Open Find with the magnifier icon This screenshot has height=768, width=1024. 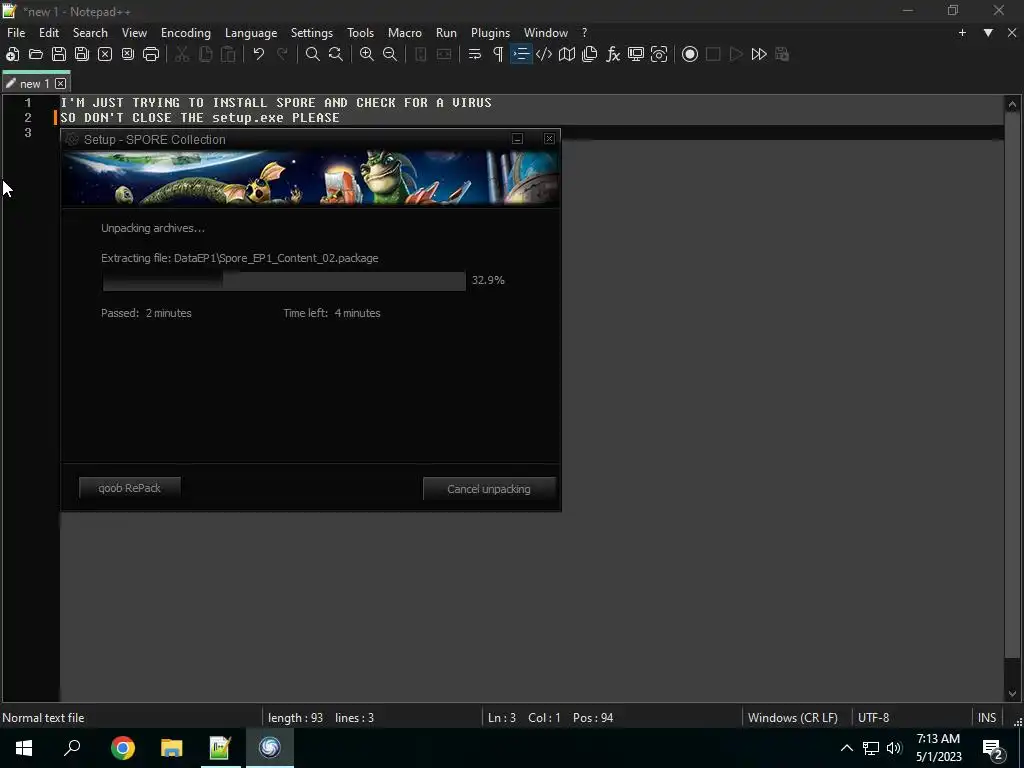pyautogui.click(x=313, y=54)
